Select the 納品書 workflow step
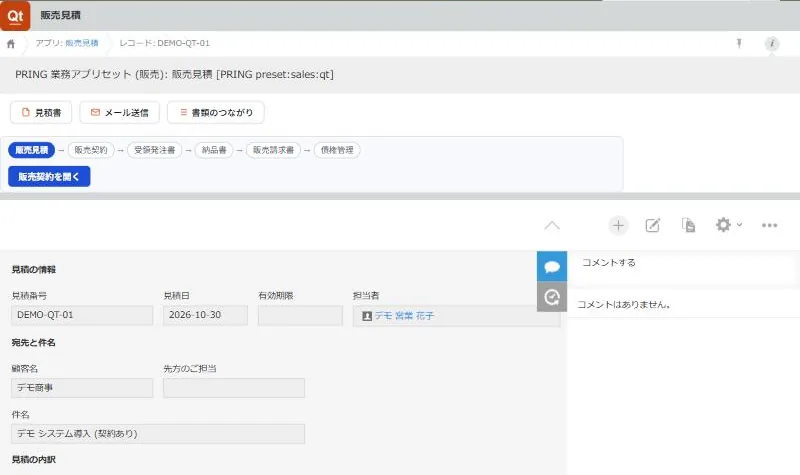 [x=214, y=150]
